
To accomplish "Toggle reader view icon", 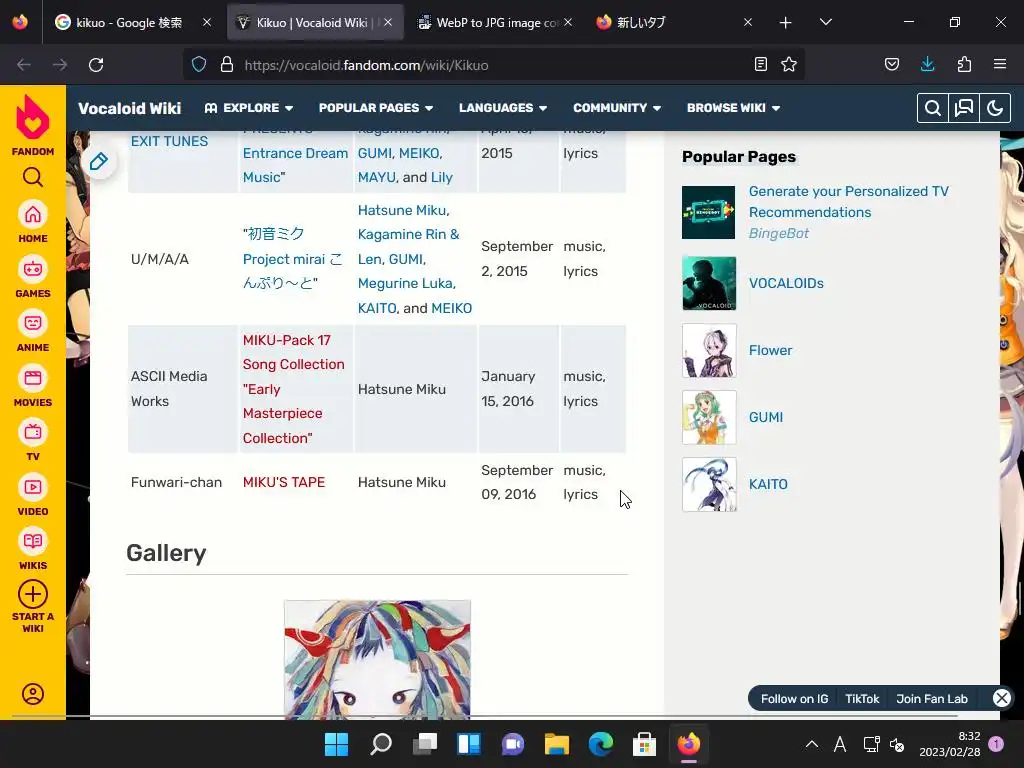I will [x=760, y=64].
